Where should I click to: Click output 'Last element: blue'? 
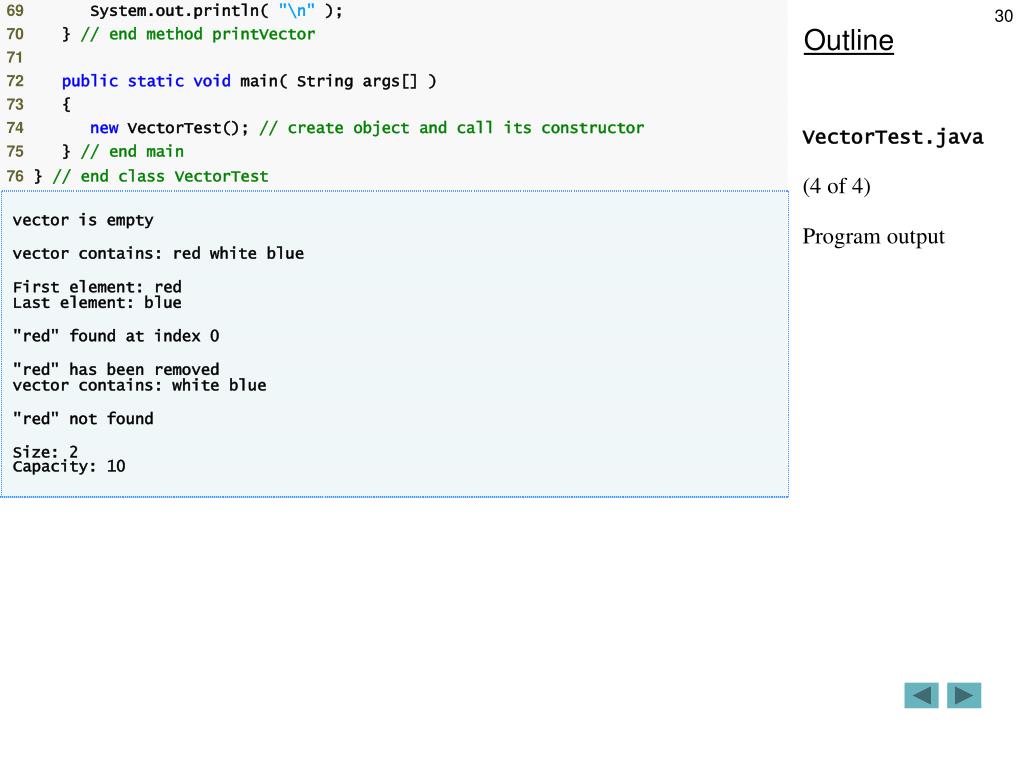pyautogui.click(x=97, y=302)
